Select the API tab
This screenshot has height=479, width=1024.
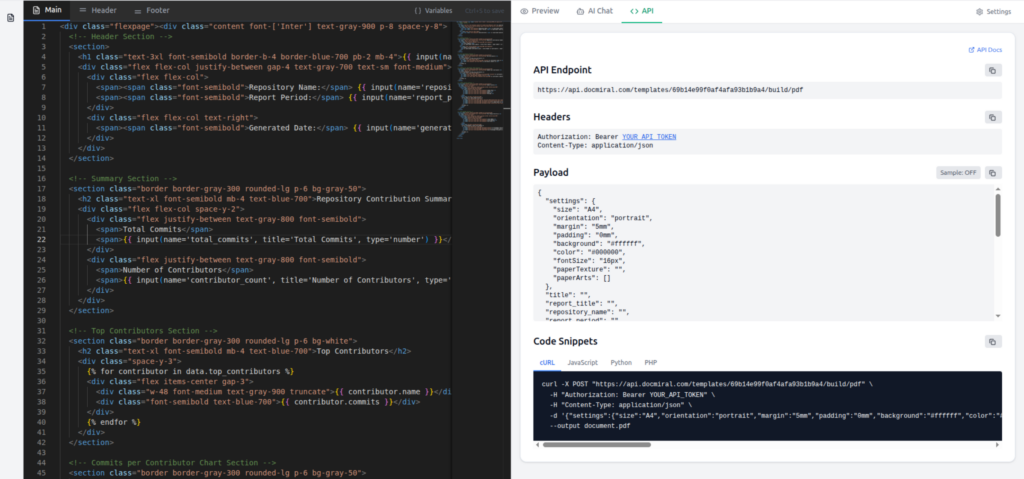tap(641, 11)
